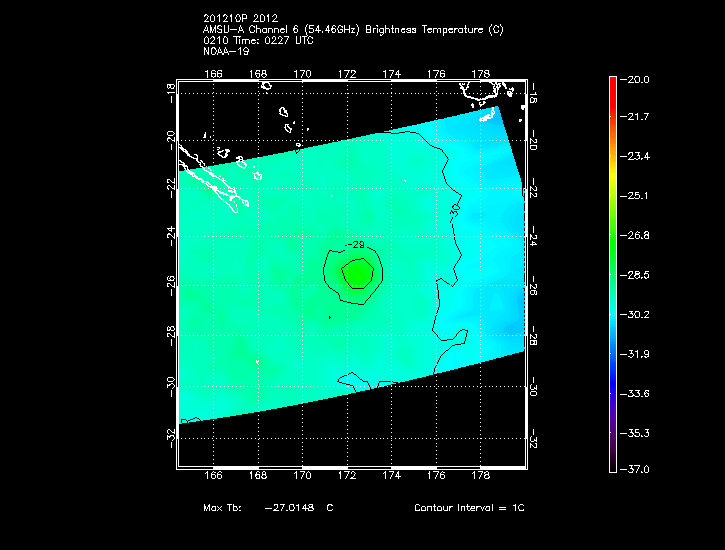Click the top axis longitude label 174
The width and height of the screenshot is (725, 550).
[x=392, y=74]
